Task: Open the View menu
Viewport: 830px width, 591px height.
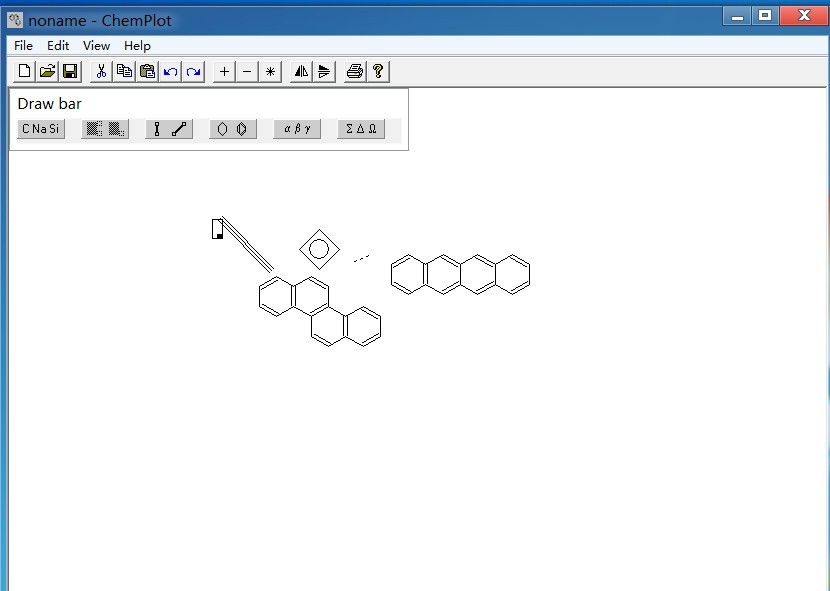Action: pyautogui.click(x=96, y=45)
